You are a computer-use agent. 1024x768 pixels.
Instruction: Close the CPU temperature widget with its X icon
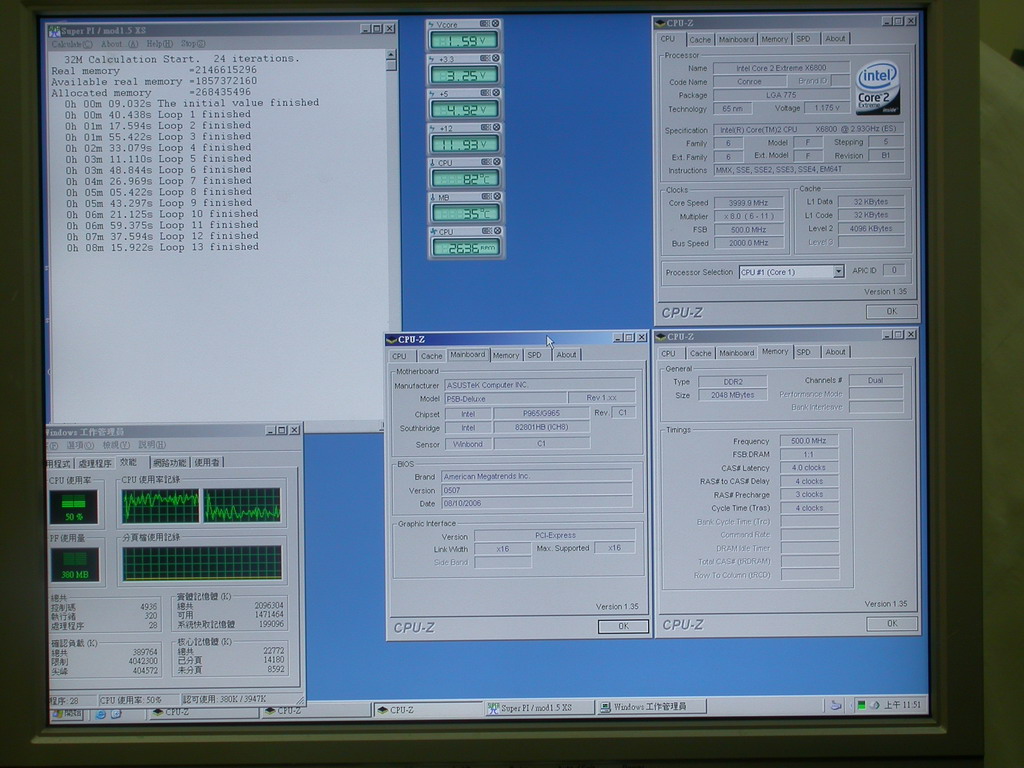(x=496, y=162)
